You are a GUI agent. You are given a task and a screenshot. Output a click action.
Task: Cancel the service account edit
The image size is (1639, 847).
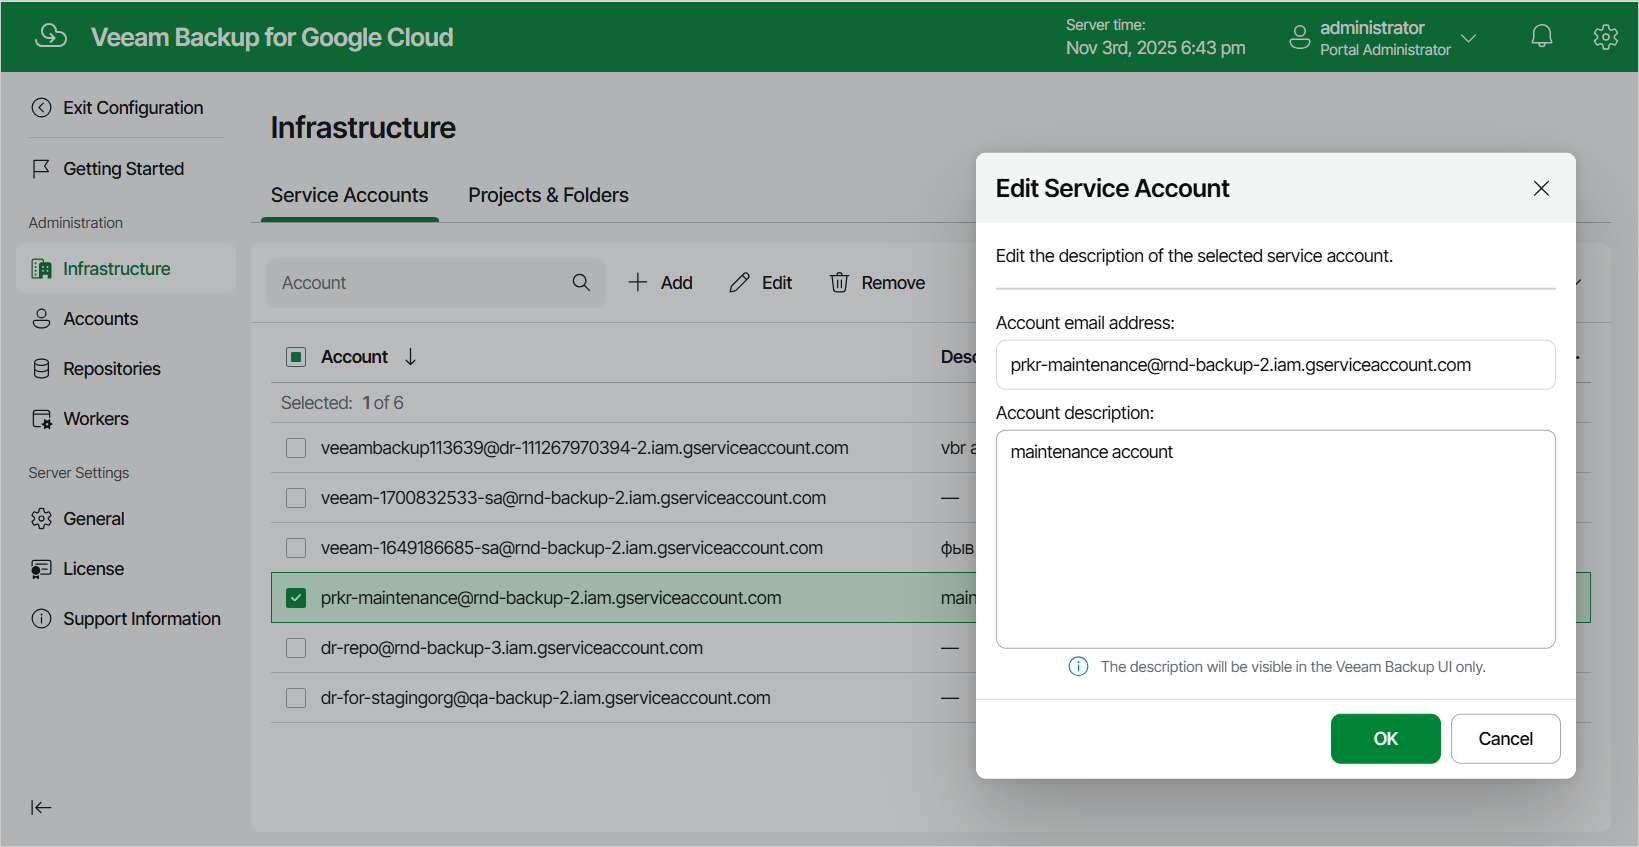pyautogui.click(x=1505, y=739)
